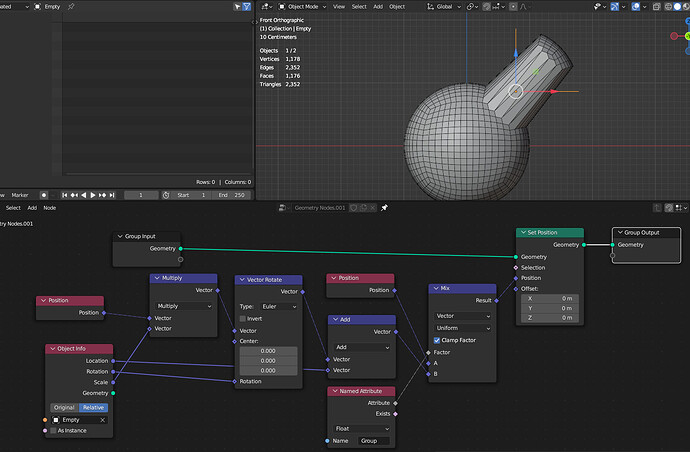Click proportional falloff curve icon
690x452 pixels.
[523, 7]
